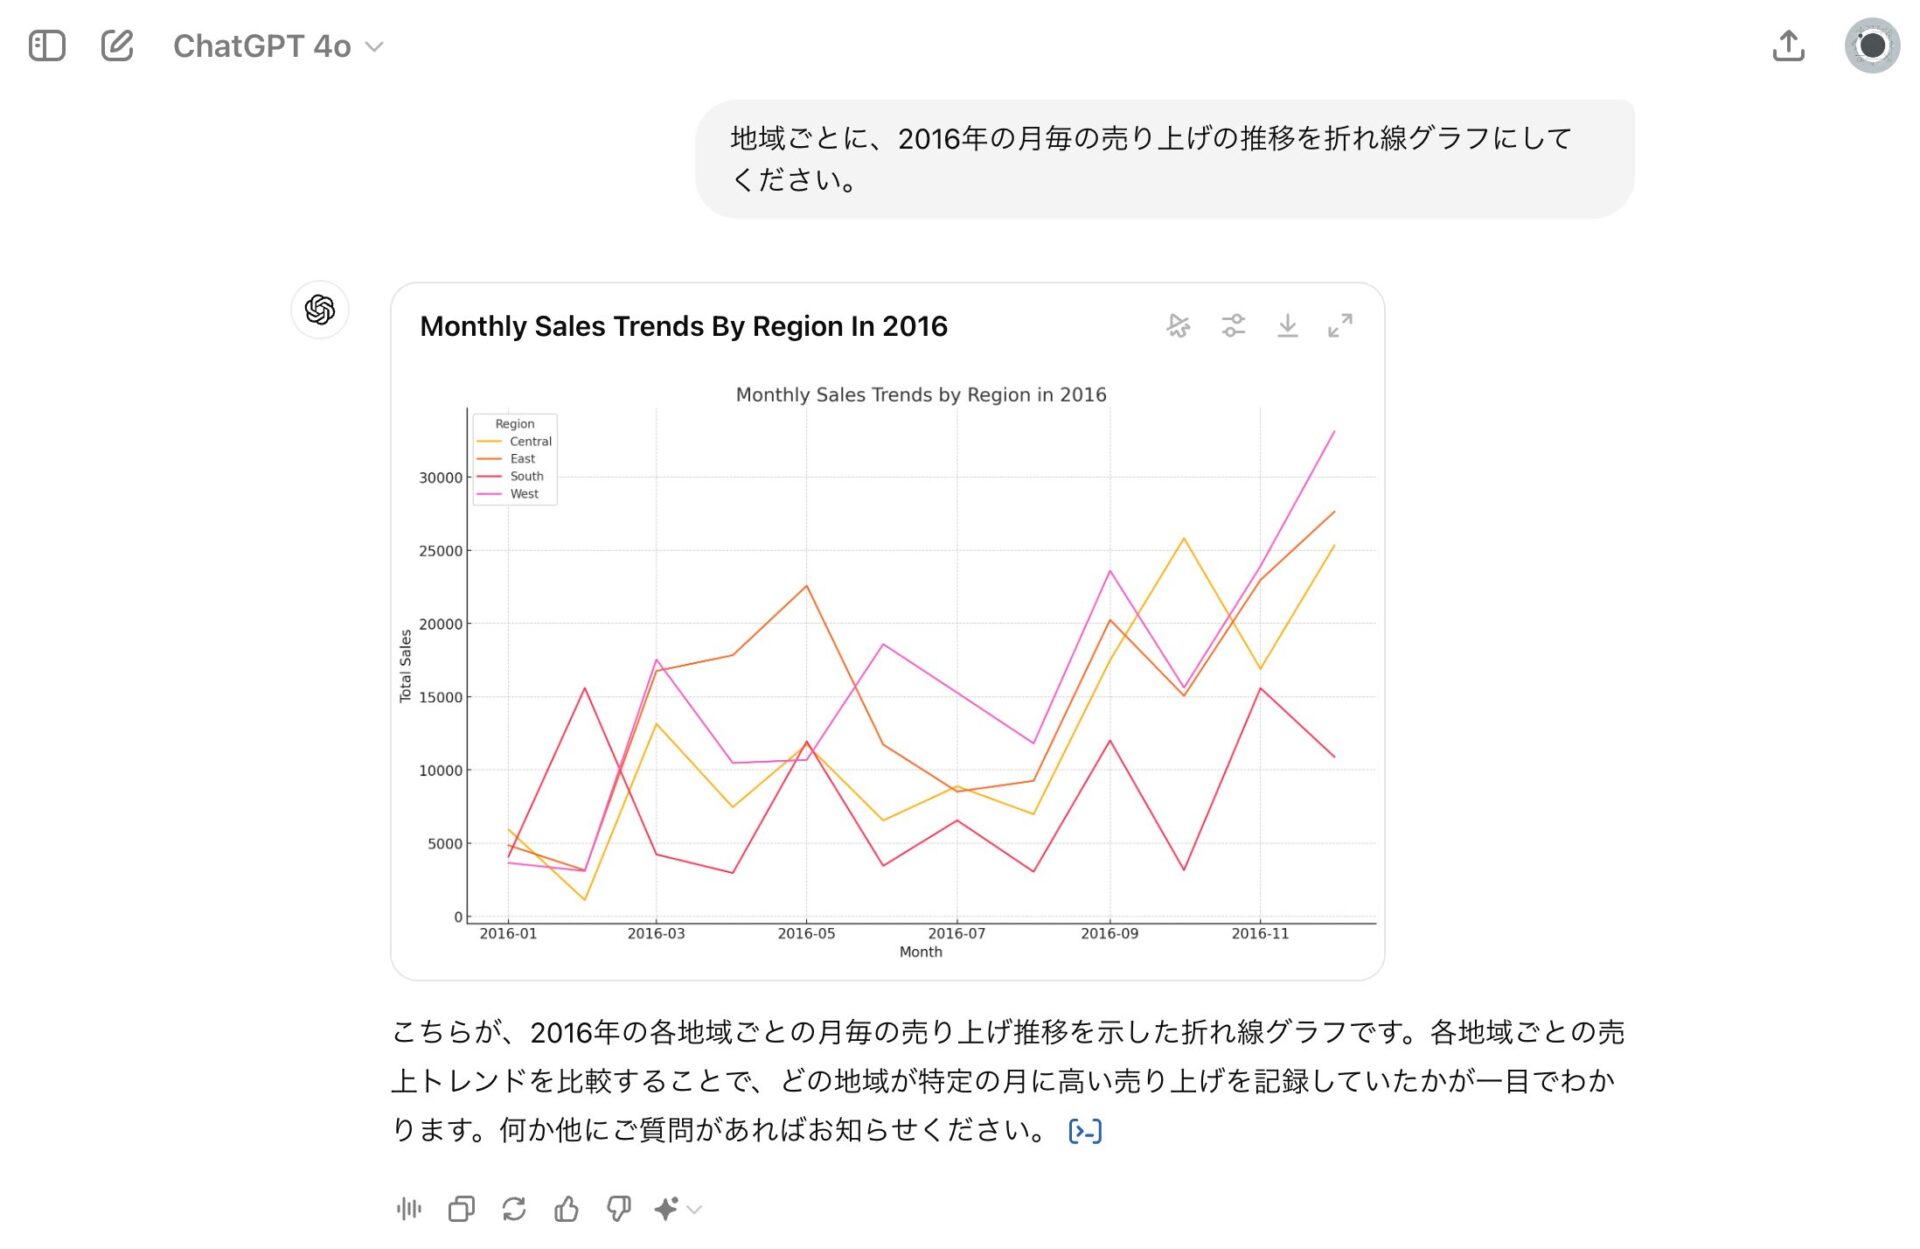Toggle the sidebar panel icon
Image resolution: width=1920 pixels, height=1249 pixels.
47,46
